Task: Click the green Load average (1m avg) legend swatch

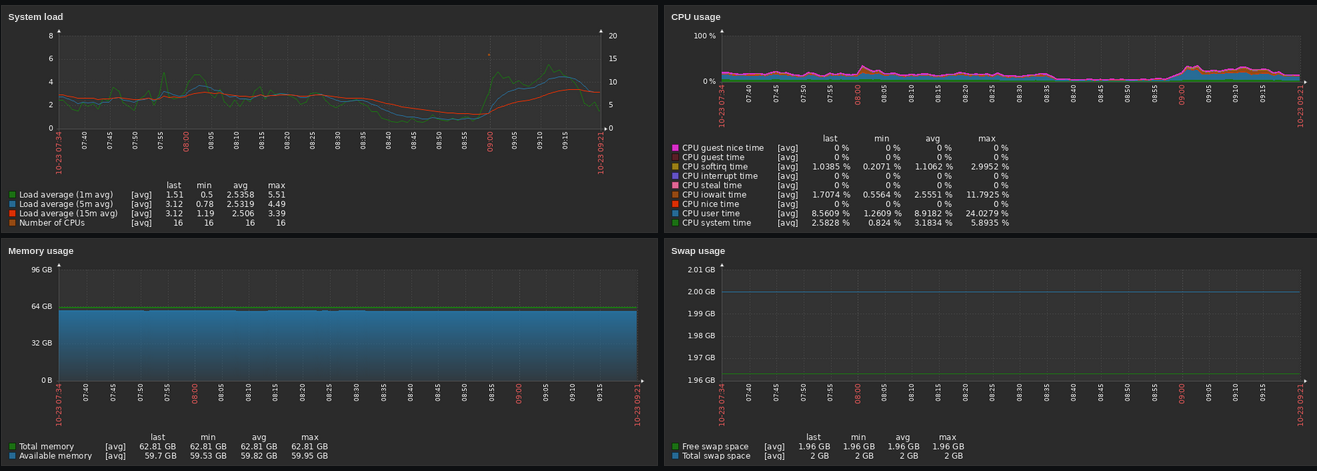Action: 12,195
